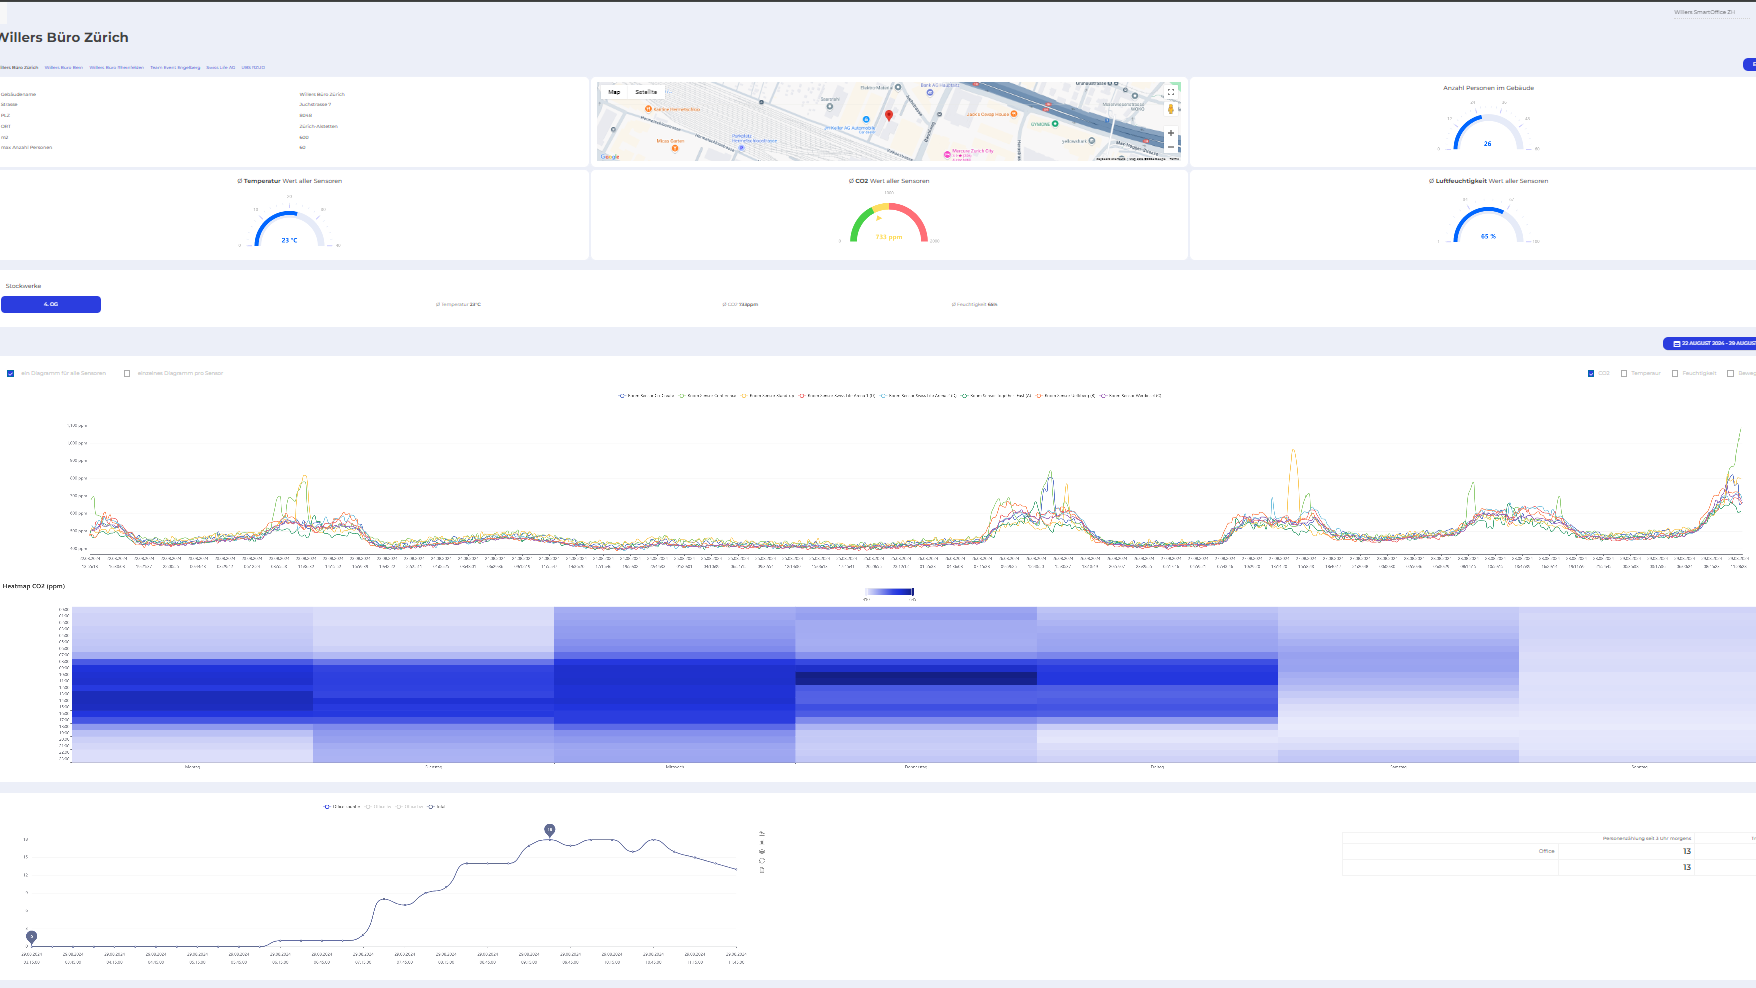Open fullscreen view of the map
Screen dimensions: 1756x988
[1171, 92]
